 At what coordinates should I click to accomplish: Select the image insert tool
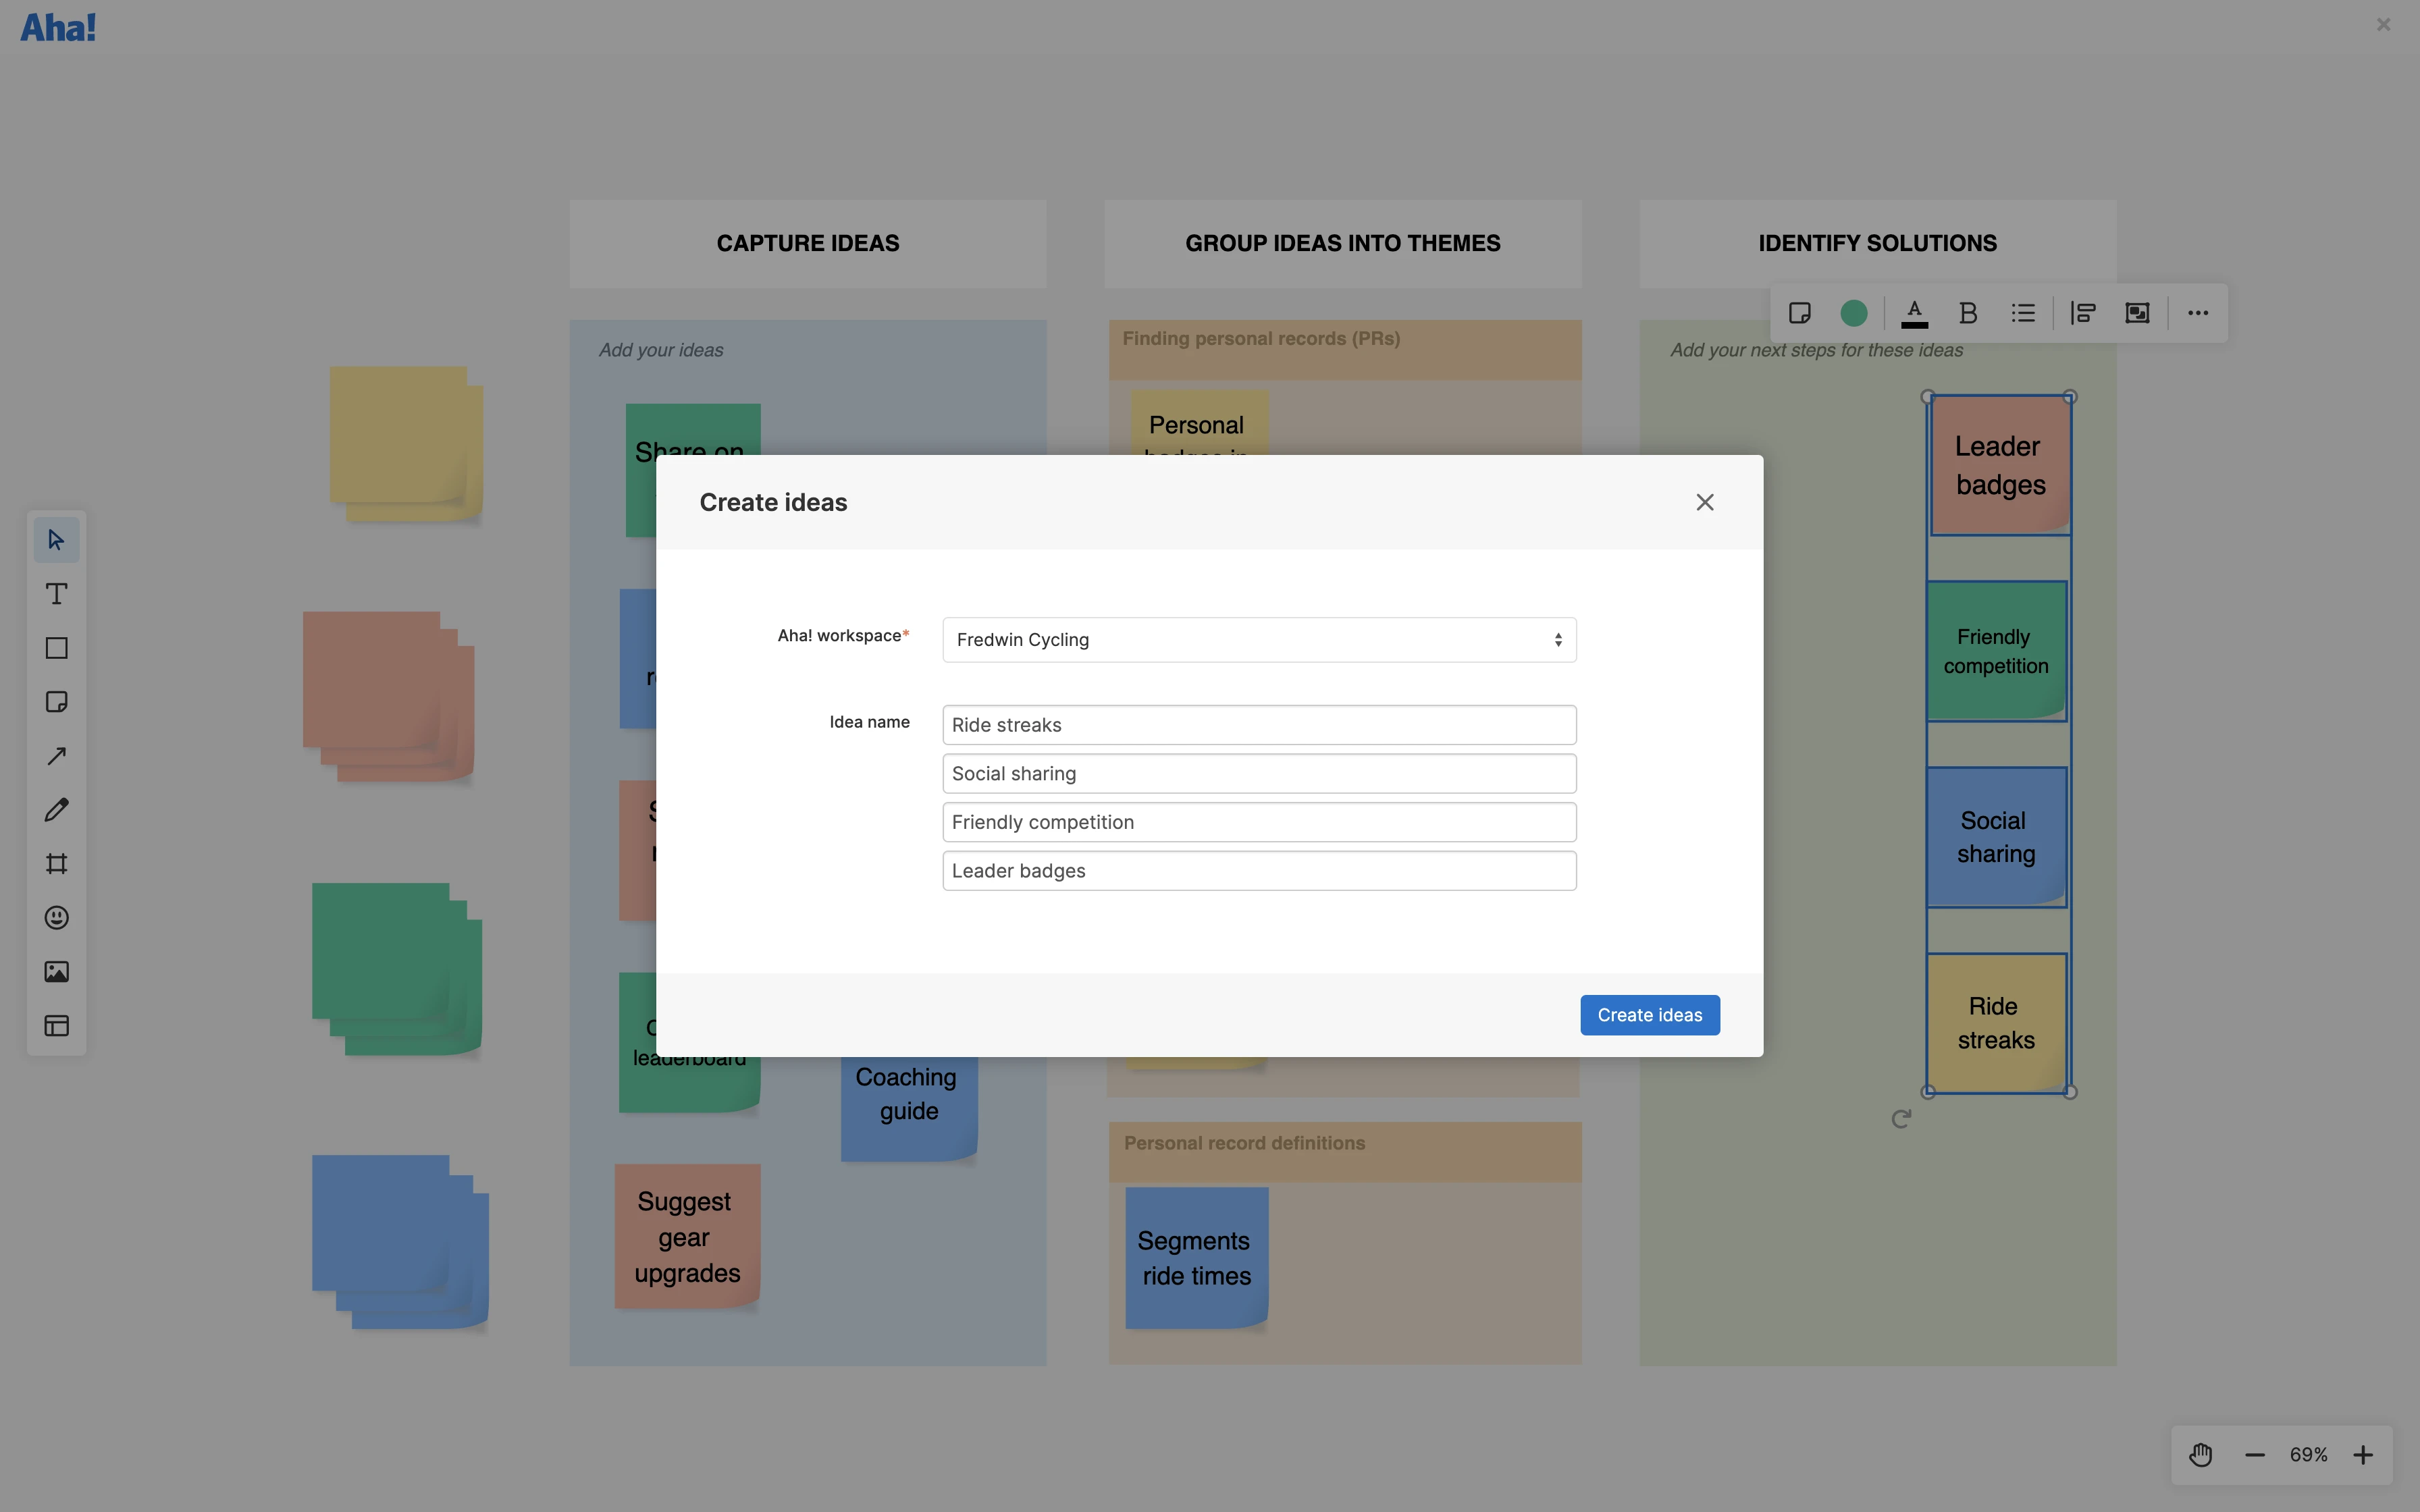pos(57,972)
